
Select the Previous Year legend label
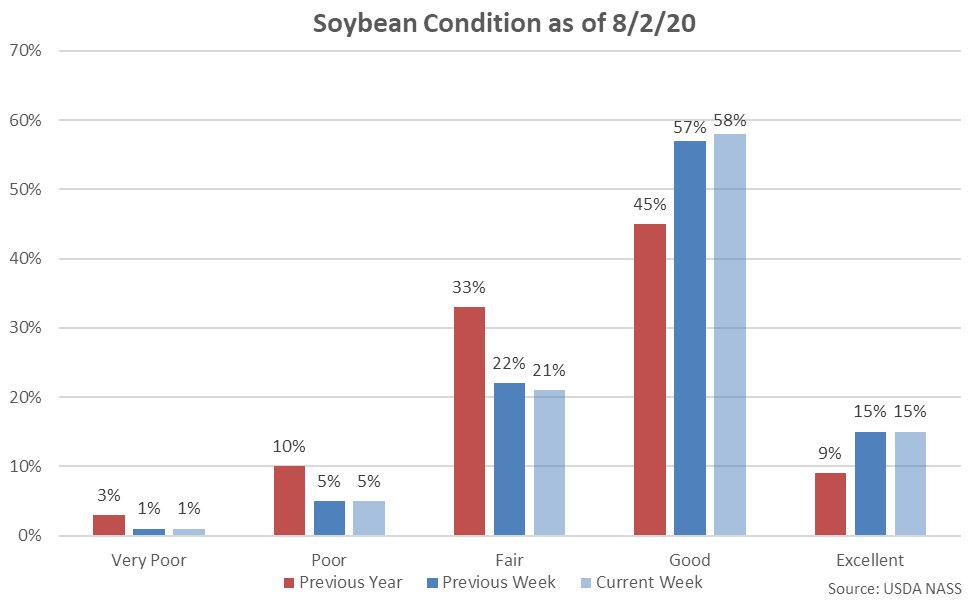[x=350, y=582]
